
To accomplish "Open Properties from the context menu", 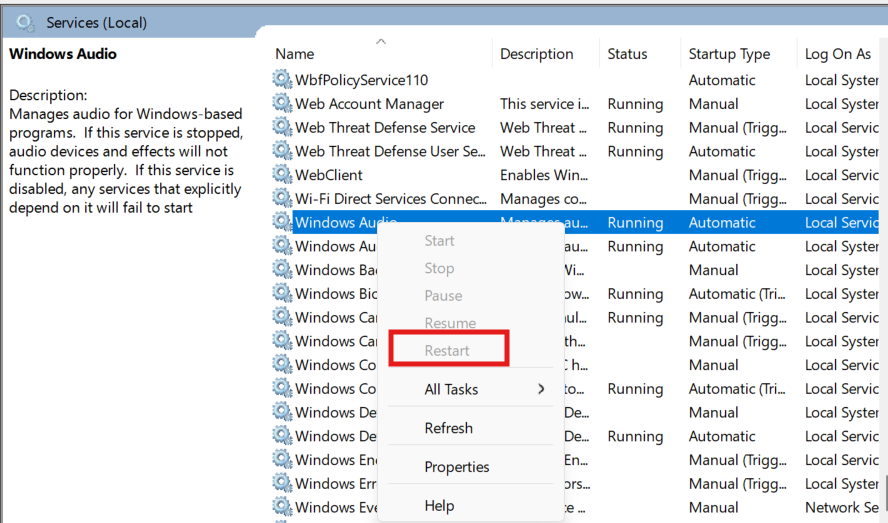I will click(x=456, y=467).
